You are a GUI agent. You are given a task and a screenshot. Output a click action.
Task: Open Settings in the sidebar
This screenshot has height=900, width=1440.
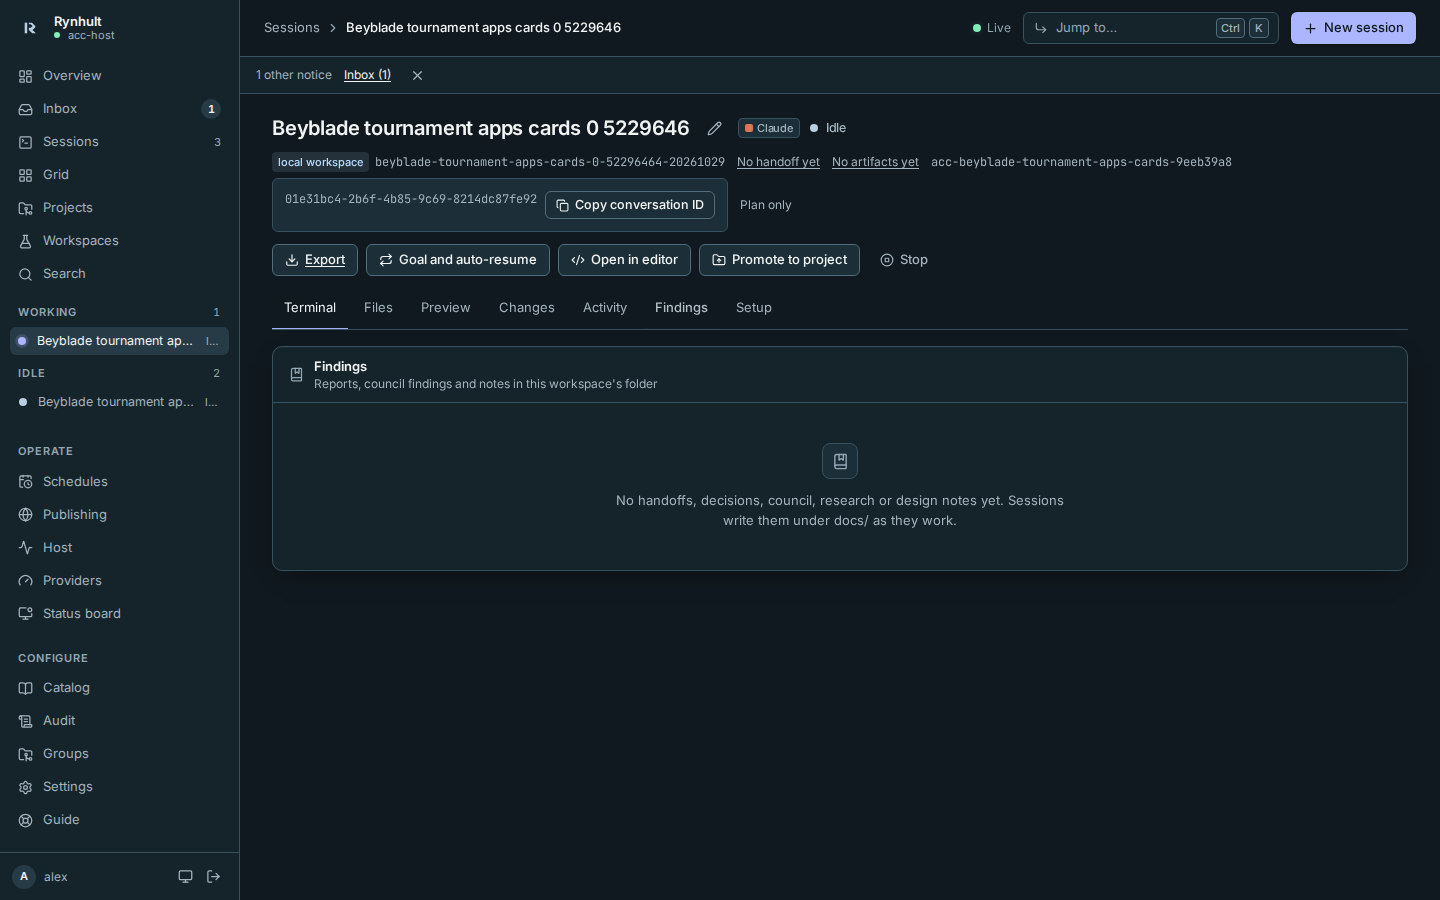[119, 787]
